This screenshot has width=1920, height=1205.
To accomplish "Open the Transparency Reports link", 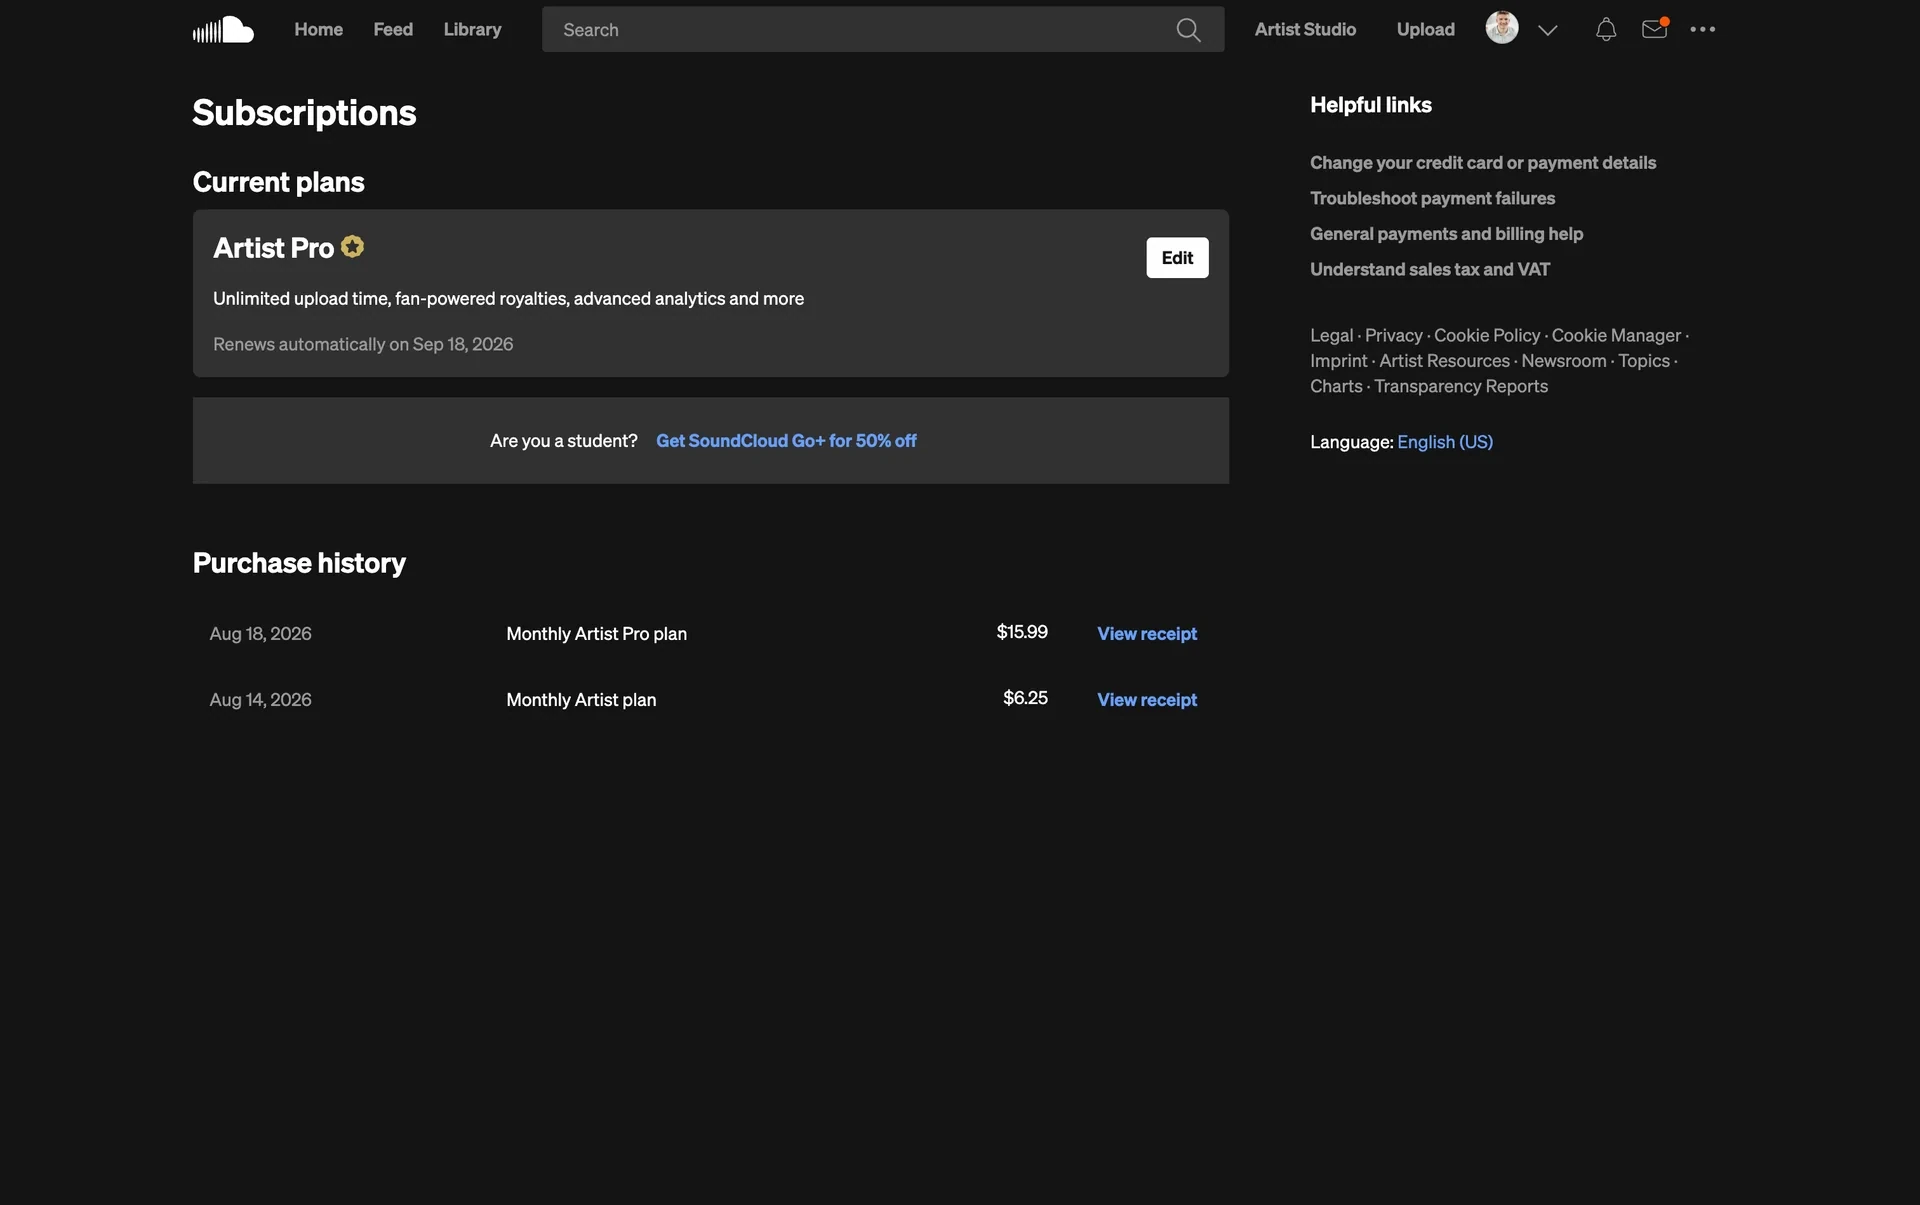I will pos(1460,386).
